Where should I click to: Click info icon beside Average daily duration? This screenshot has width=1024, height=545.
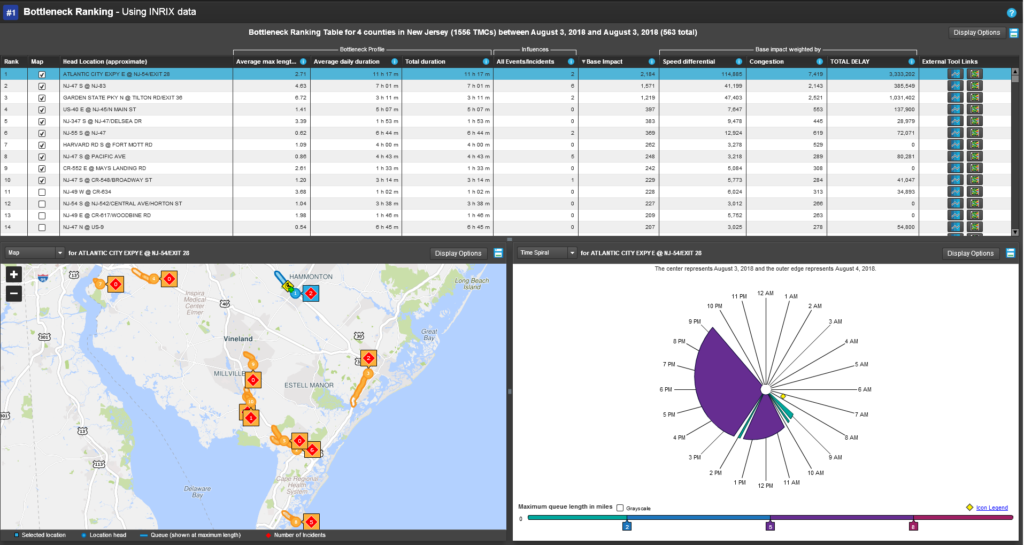pyautogui.click(x=394, y=62)
